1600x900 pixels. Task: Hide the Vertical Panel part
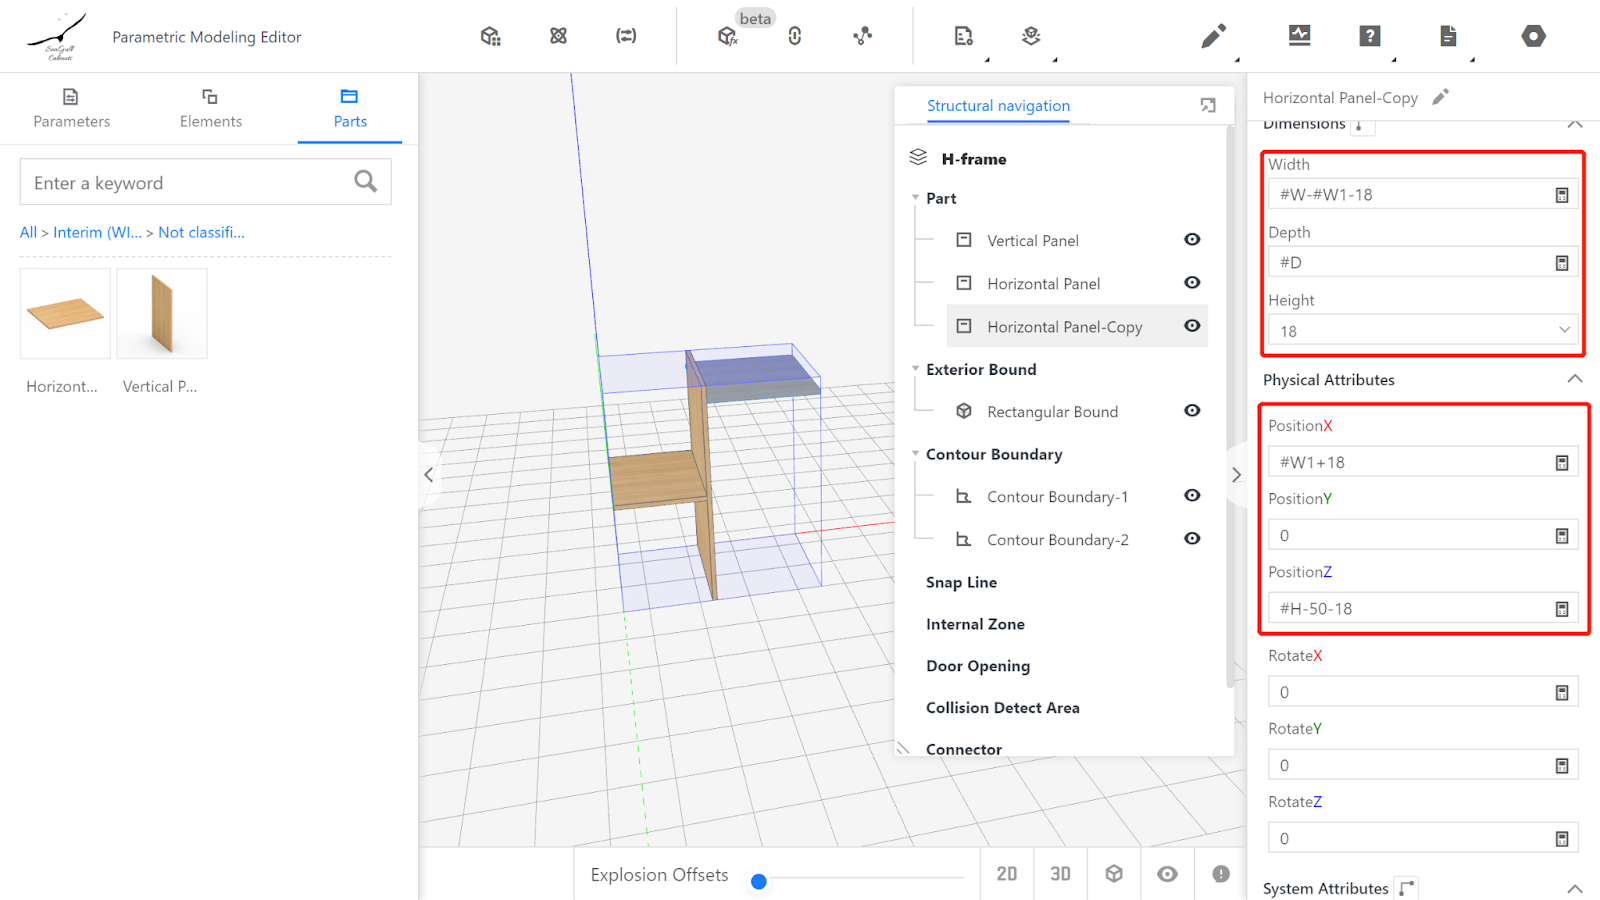pos(1192,240)
